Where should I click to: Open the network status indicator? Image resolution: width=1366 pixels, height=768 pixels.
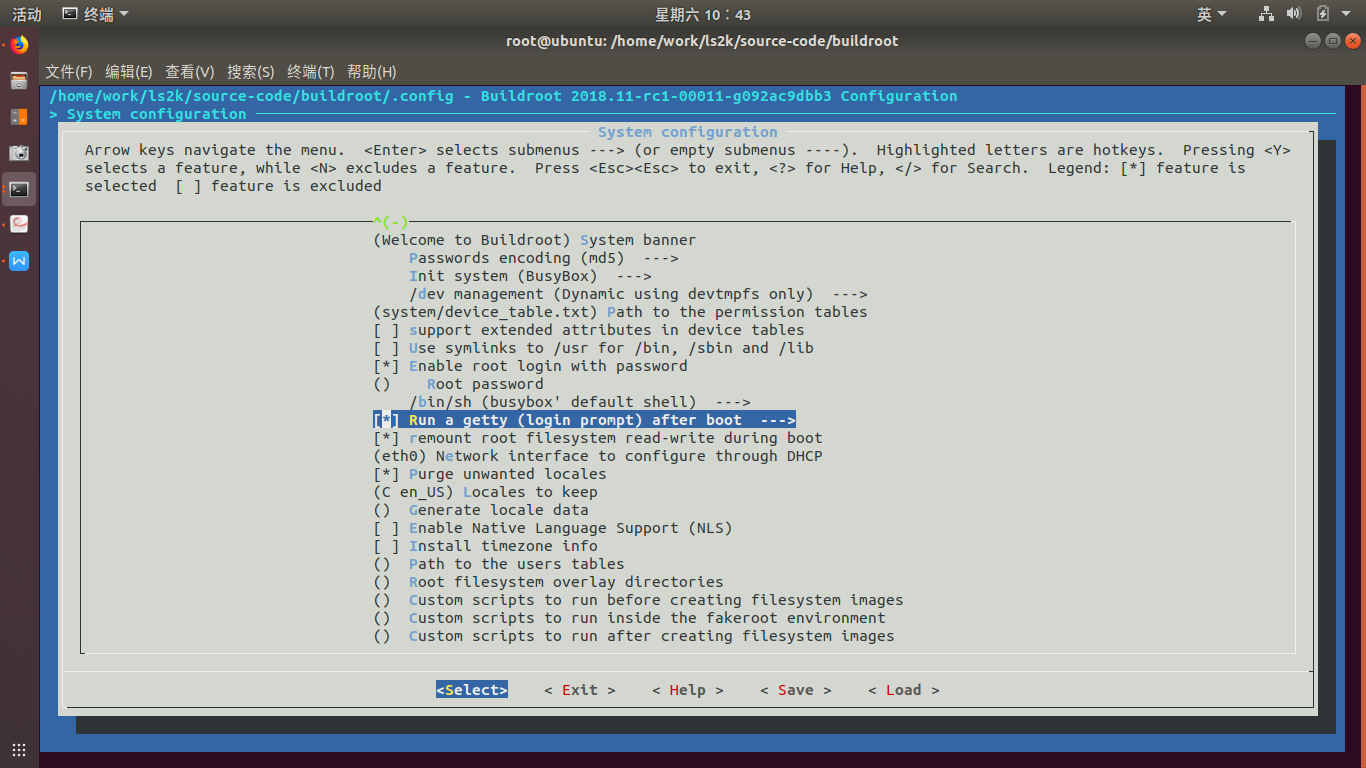(1267, 14)
